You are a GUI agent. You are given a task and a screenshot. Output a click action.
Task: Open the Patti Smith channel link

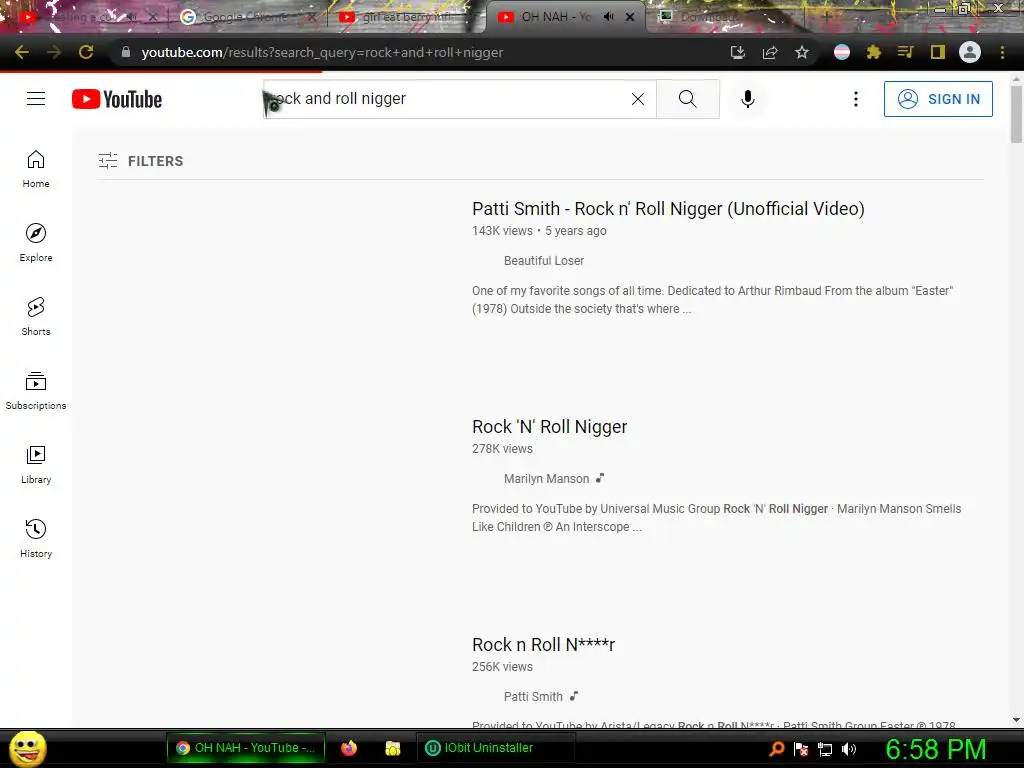pyautogui.click(x=533, y=697)
